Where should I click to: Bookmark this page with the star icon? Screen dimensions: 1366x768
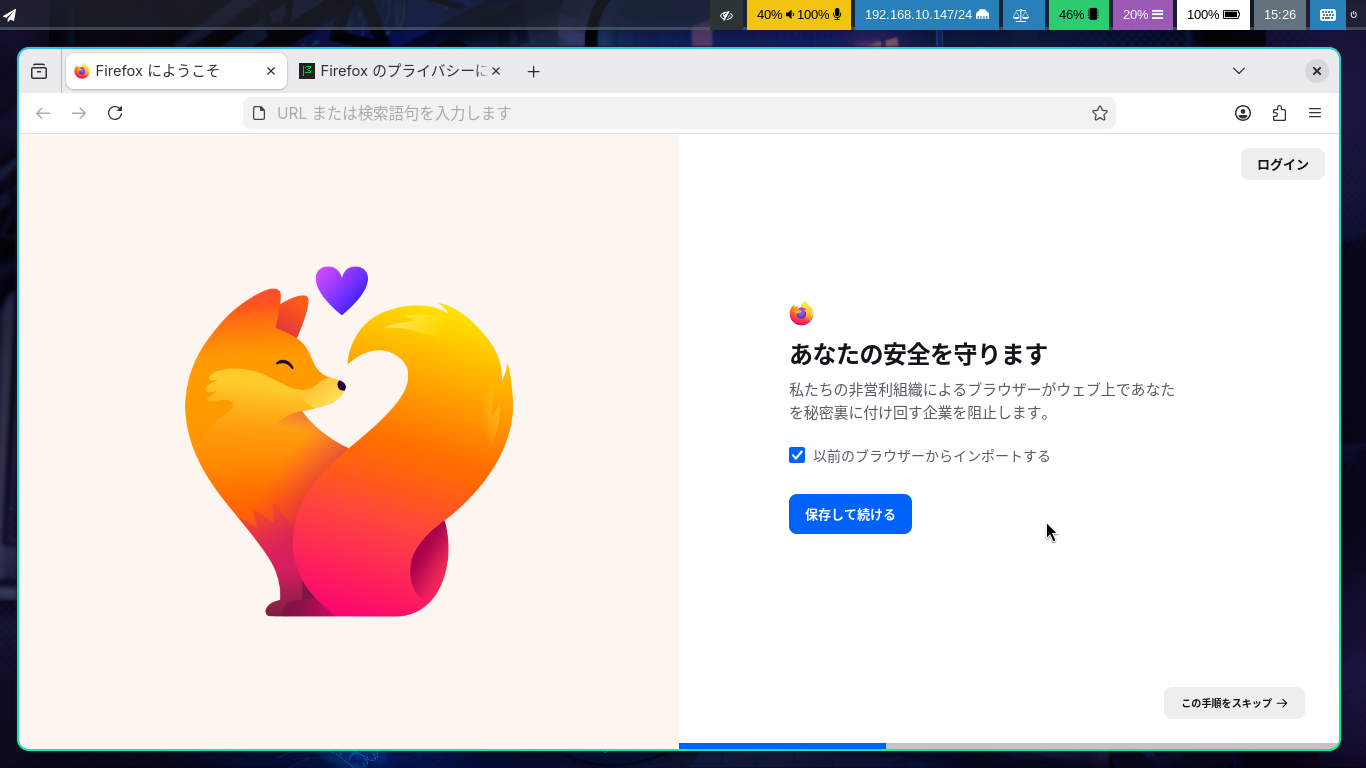tap(1100, 113)
